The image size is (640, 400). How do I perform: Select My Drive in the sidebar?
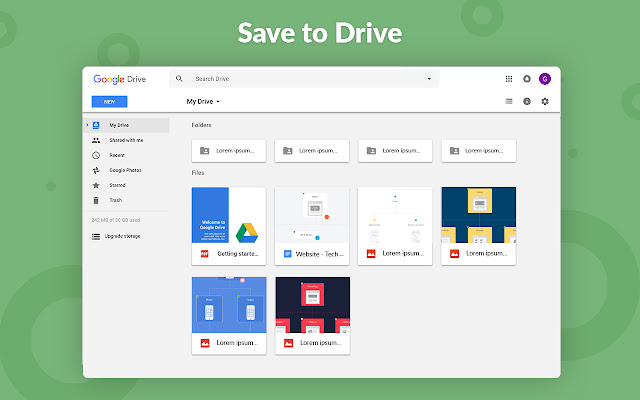[x=127, y=125]
